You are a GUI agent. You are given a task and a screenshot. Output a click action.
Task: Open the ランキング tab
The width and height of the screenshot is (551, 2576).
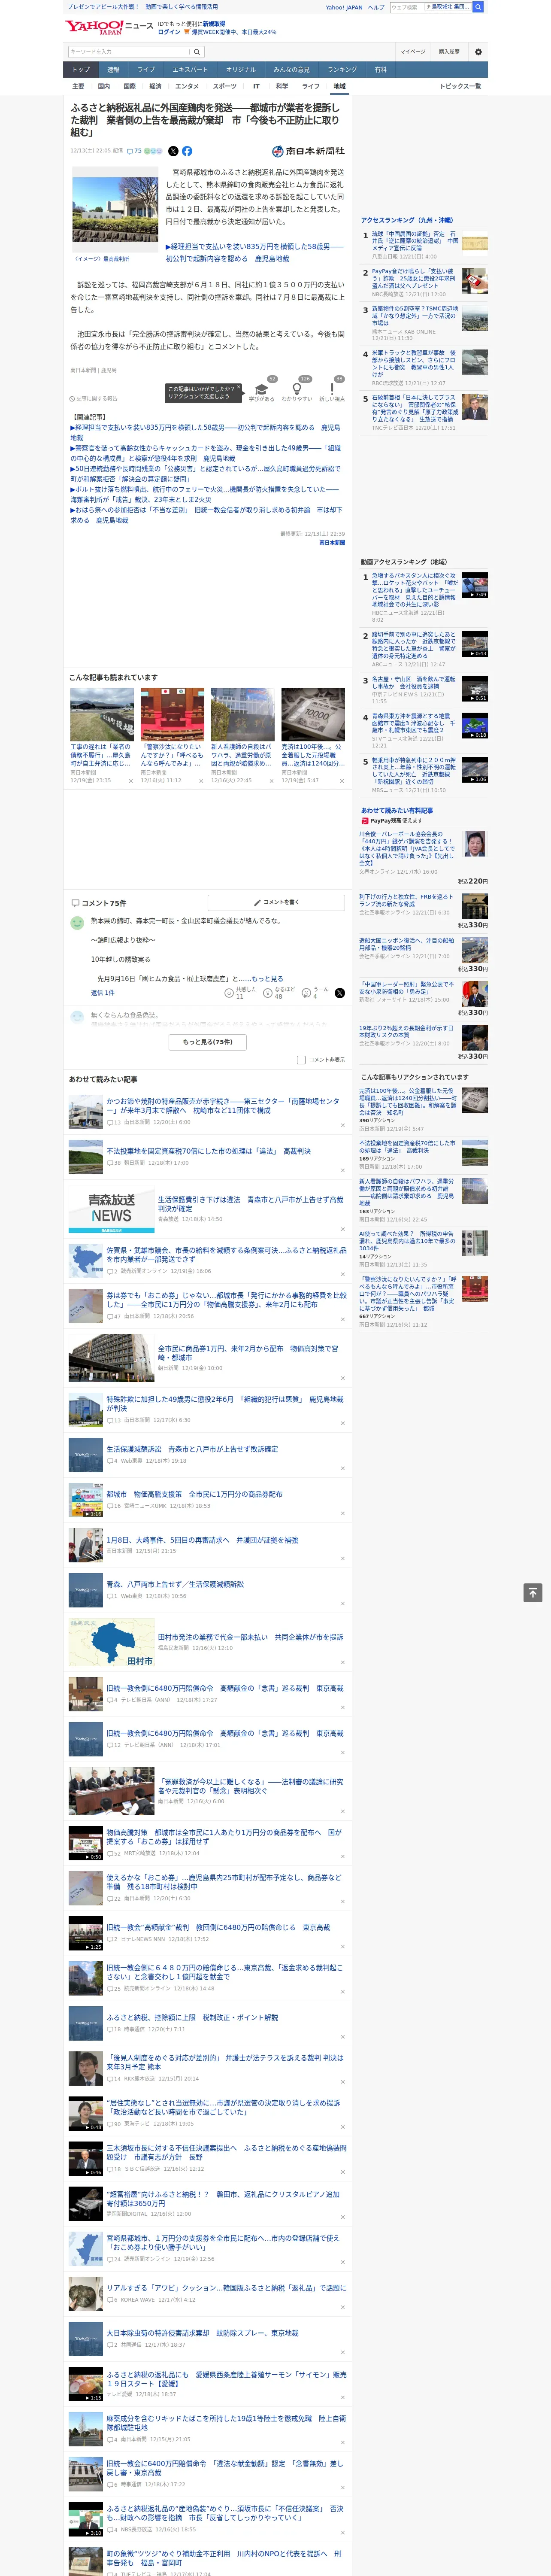(x=342, y=69)
